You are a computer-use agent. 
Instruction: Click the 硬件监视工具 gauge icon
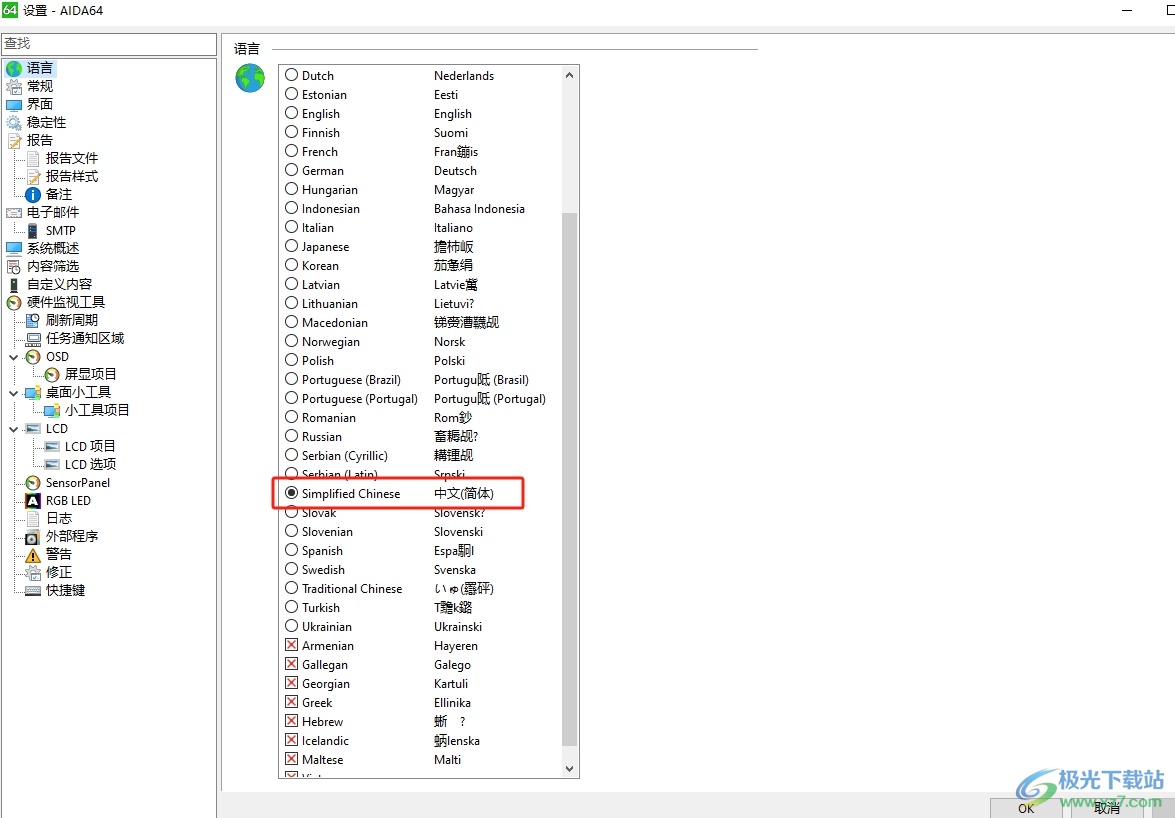pos(13,303)
